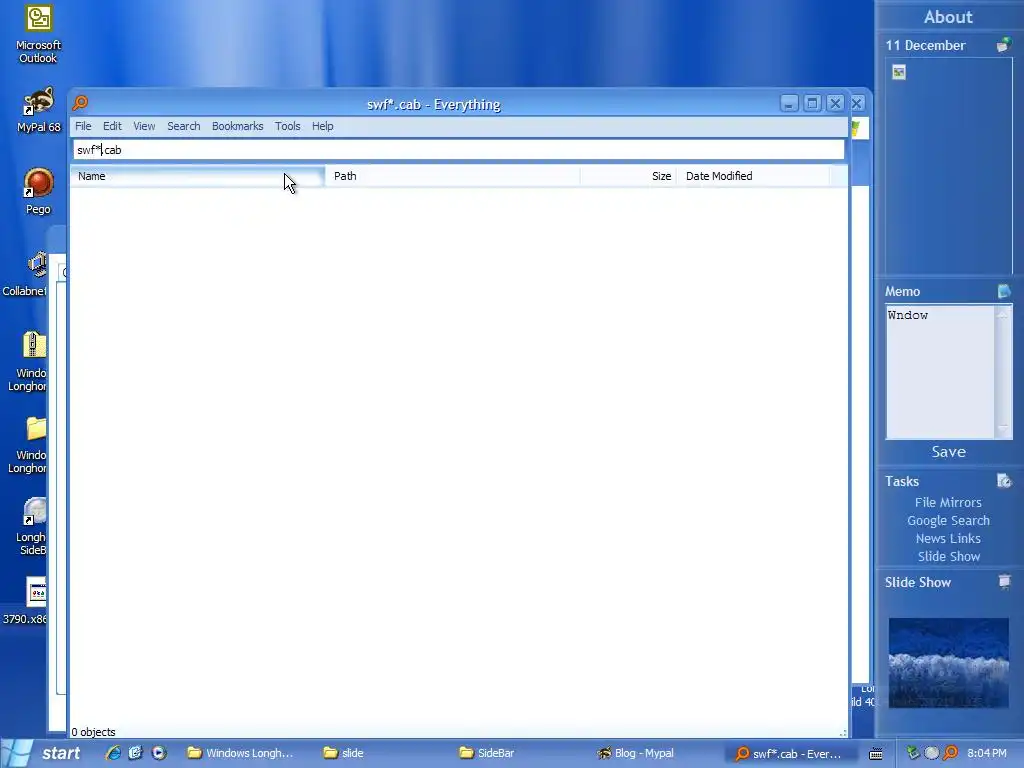Open Longhorn SideBar desktop shortcut

point(32,526)
